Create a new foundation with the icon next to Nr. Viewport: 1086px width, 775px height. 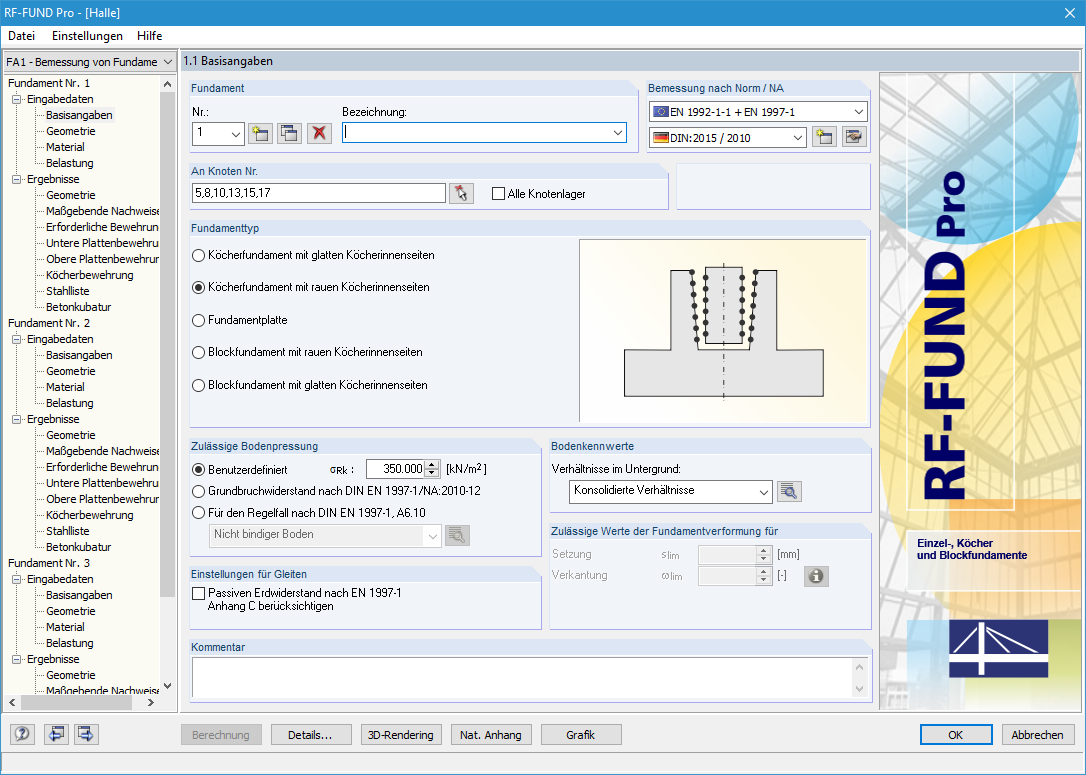[260, 133]
